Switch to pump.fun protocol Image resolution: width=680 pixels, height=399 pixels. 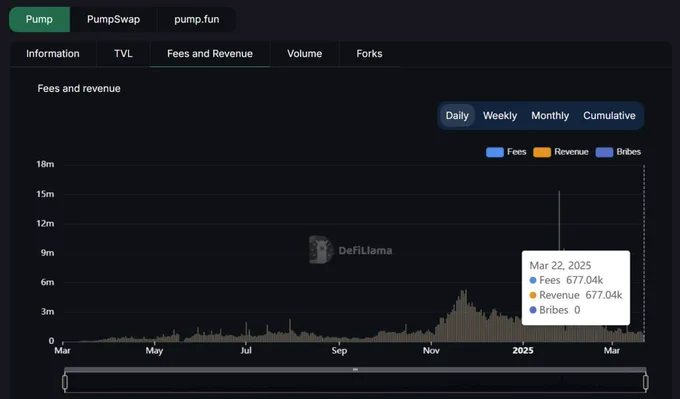click(x=196, y=20)
